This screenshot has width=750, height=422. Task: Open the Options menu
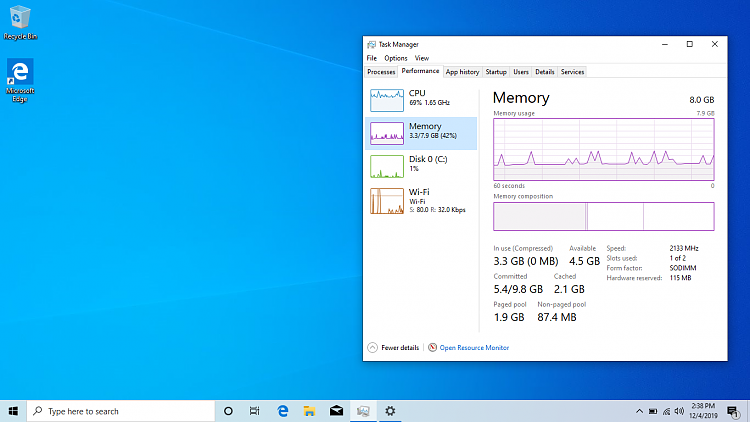396,58
